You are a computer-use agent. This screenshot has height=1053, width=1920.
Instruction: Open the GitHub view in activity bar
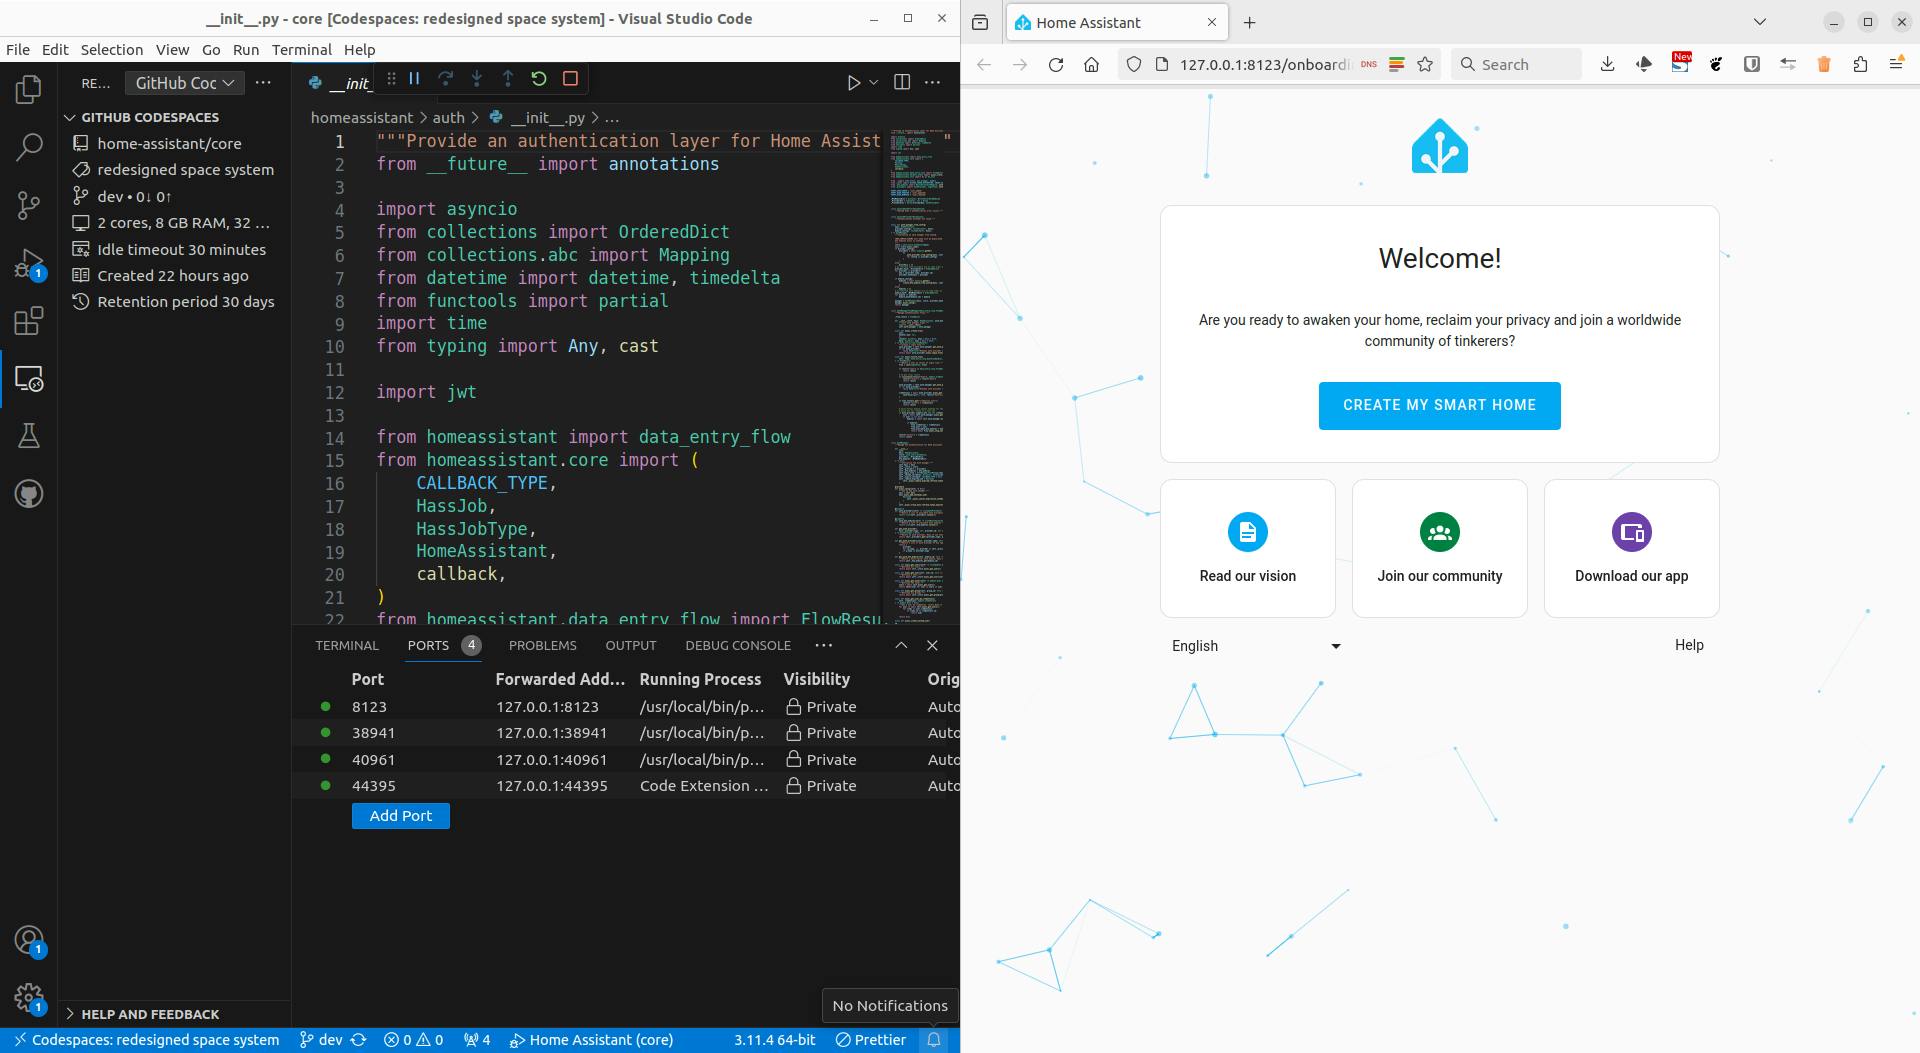[29, 494]
